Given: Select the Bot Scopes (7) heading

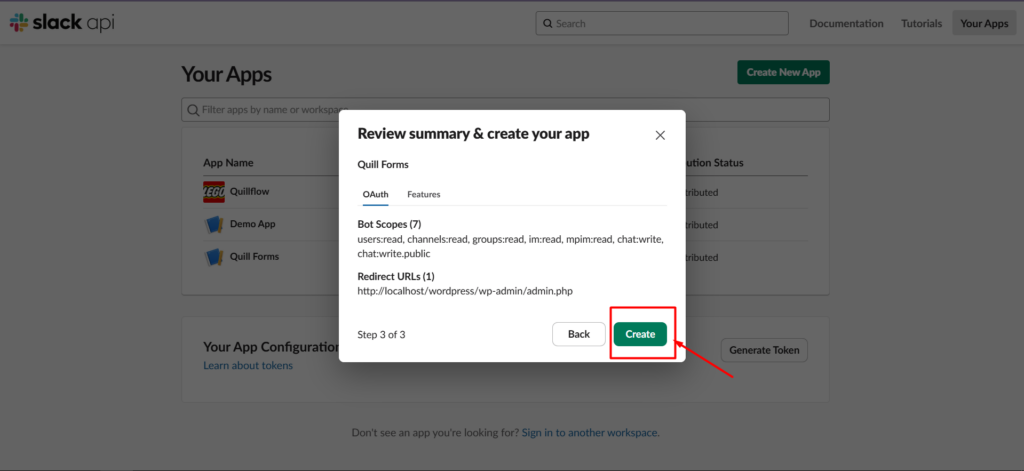Looking at the screenshot, I should 390,225.
